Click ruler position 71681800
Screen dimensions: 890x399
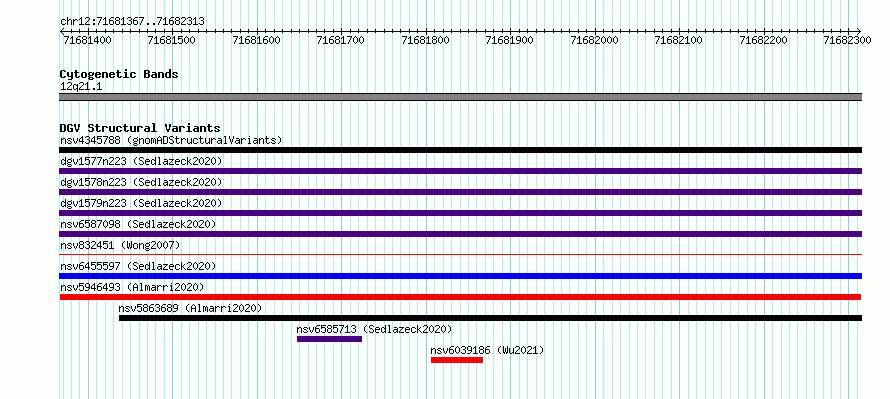point(425,40)
